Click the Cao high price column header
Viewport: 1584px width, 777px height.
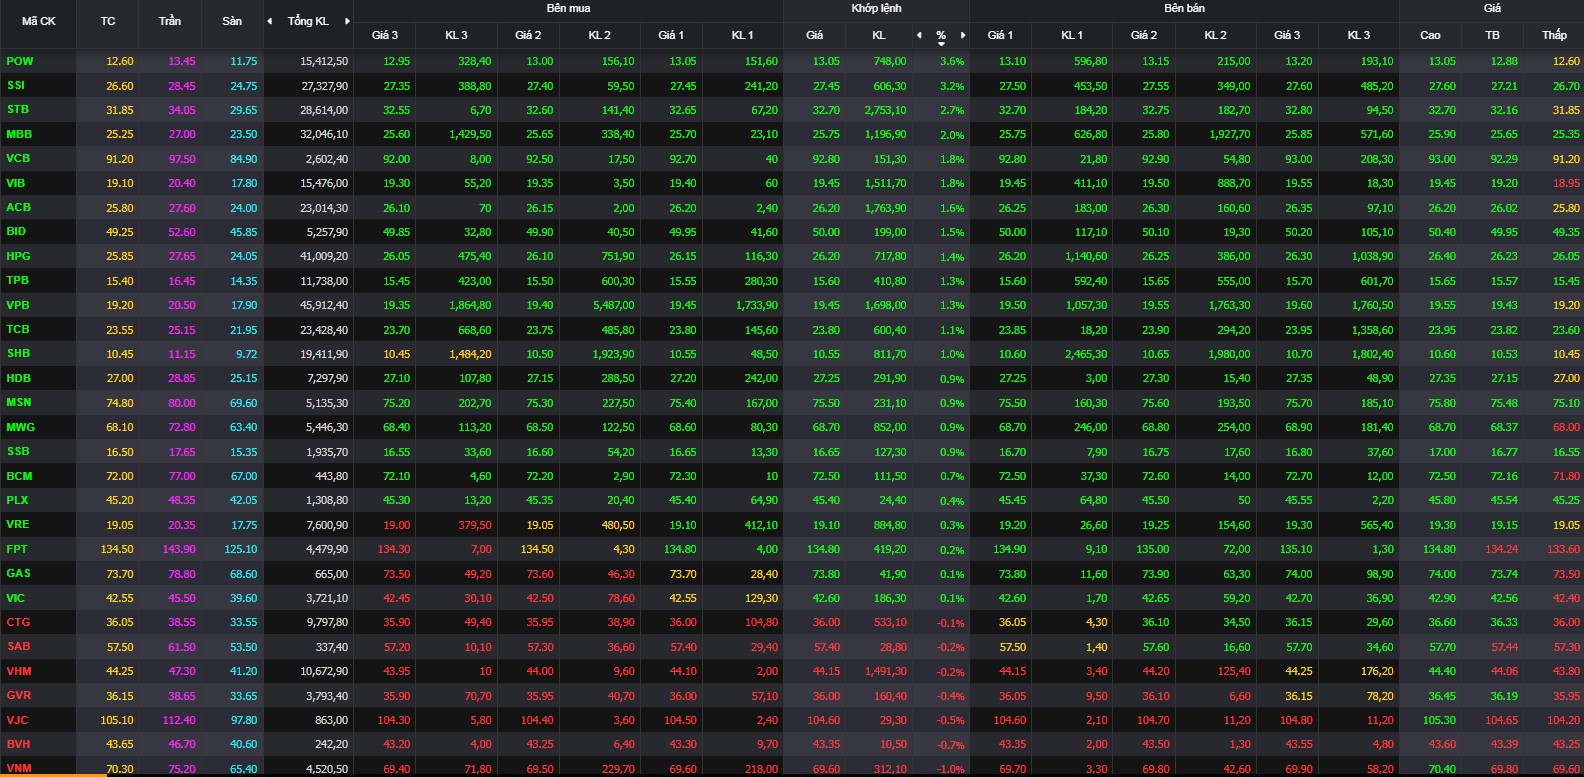[1430, 35]
